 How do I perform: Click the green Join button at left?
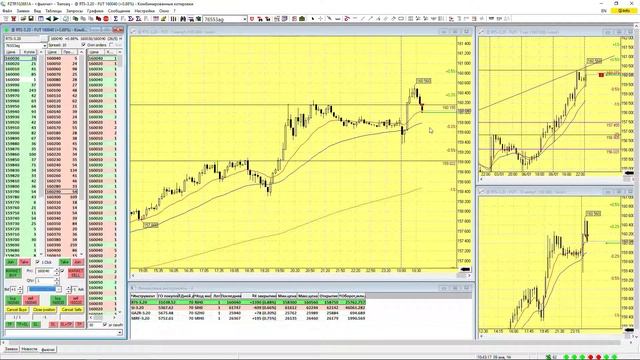click(11, 262)
